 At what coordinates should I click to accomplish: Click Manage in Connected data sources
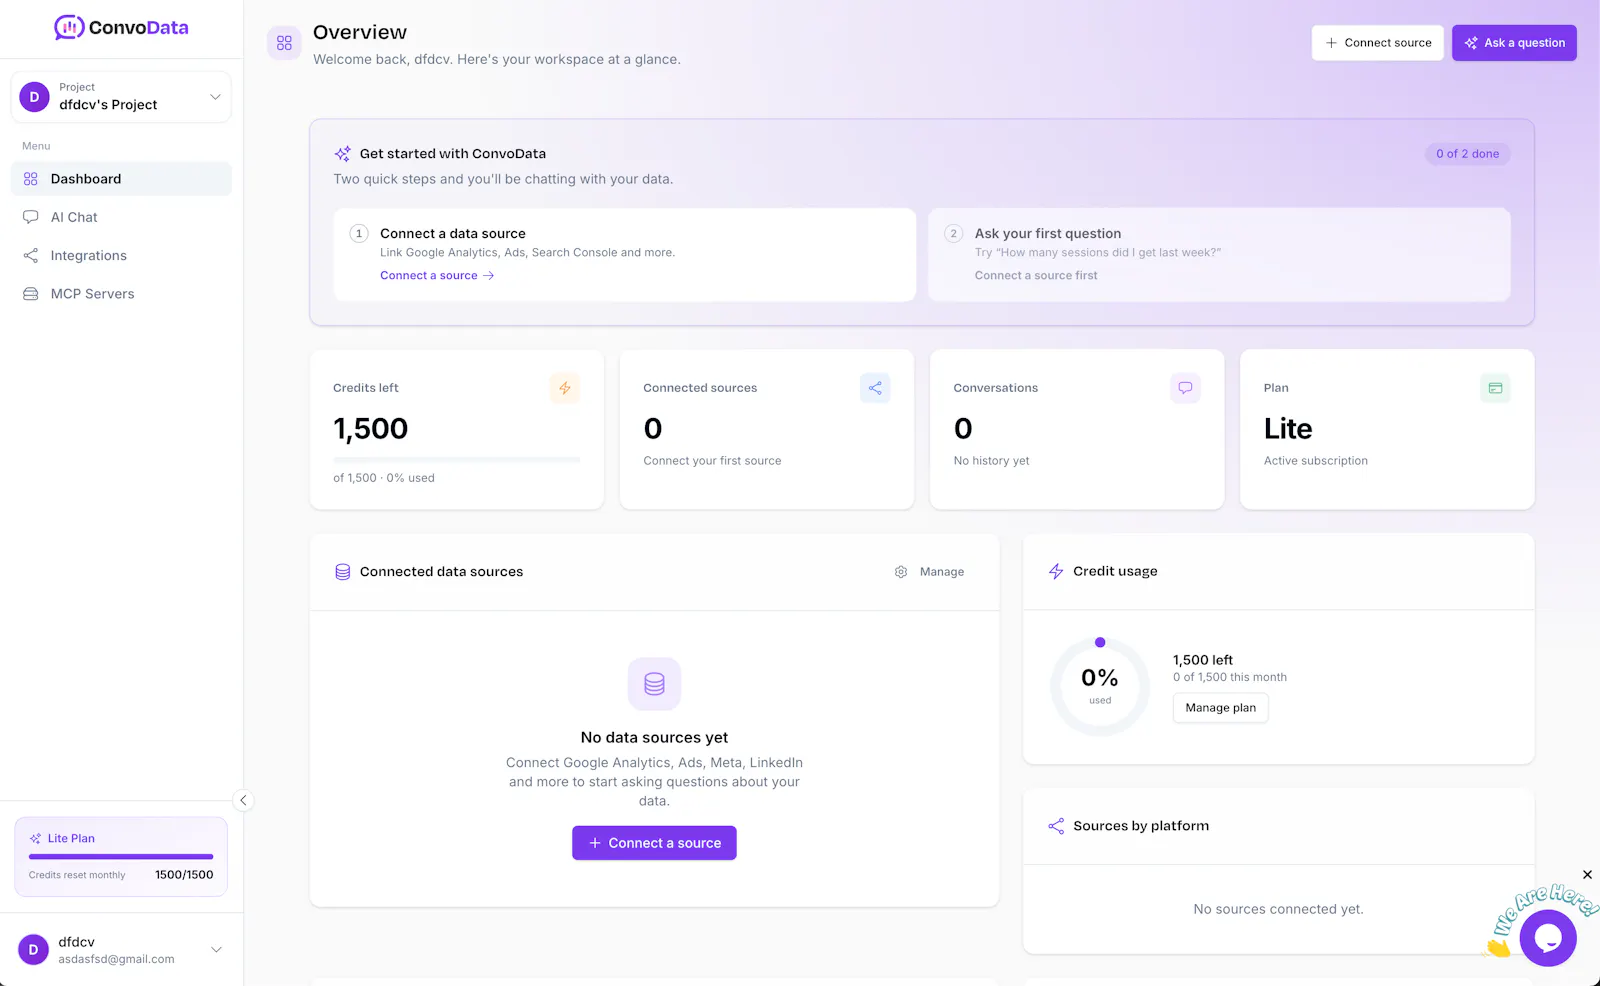click(x=930, y=572)
